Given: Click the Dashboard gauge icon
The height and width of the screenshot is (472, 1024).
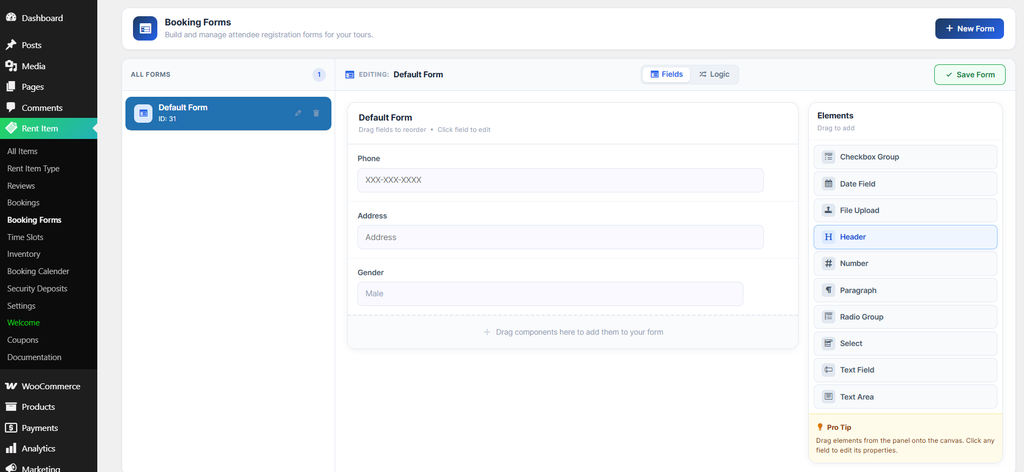Looking at the screenshot, I should 10,18.
